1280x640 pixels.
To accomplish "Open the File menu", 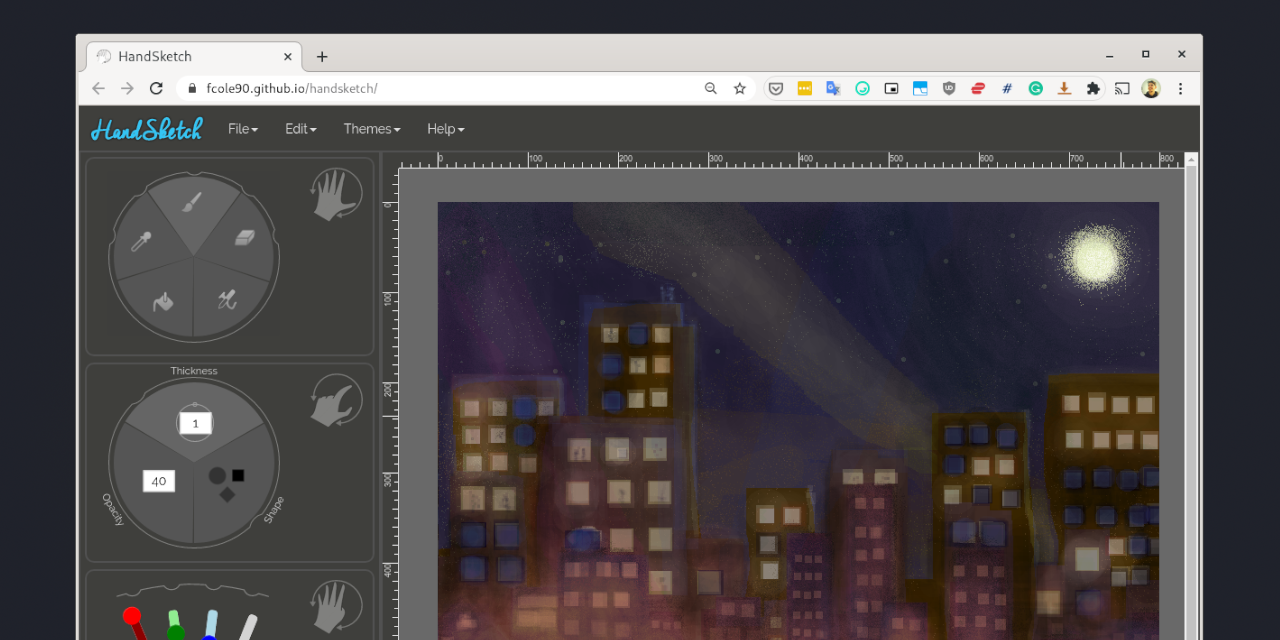I will (242, 129).
